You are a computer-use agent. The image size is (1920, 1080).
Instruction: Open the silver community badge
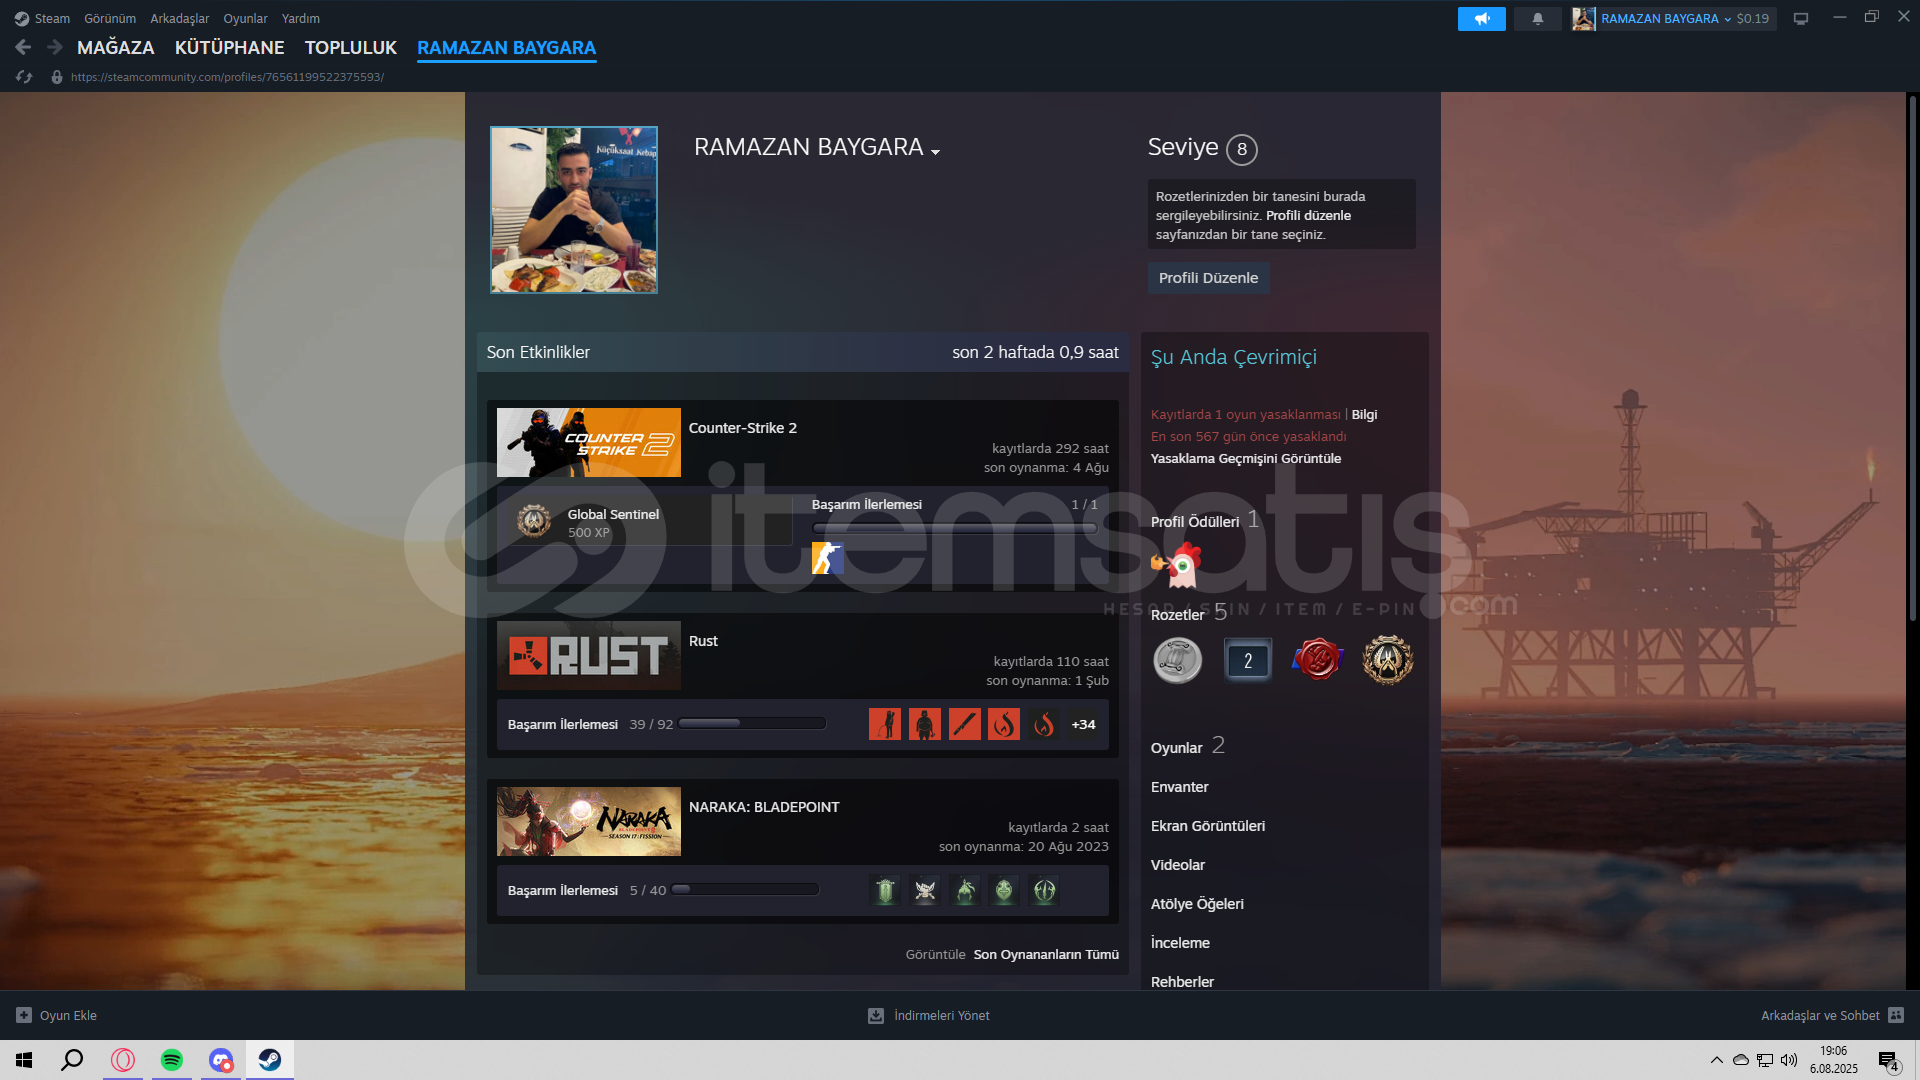point(1178,661)
